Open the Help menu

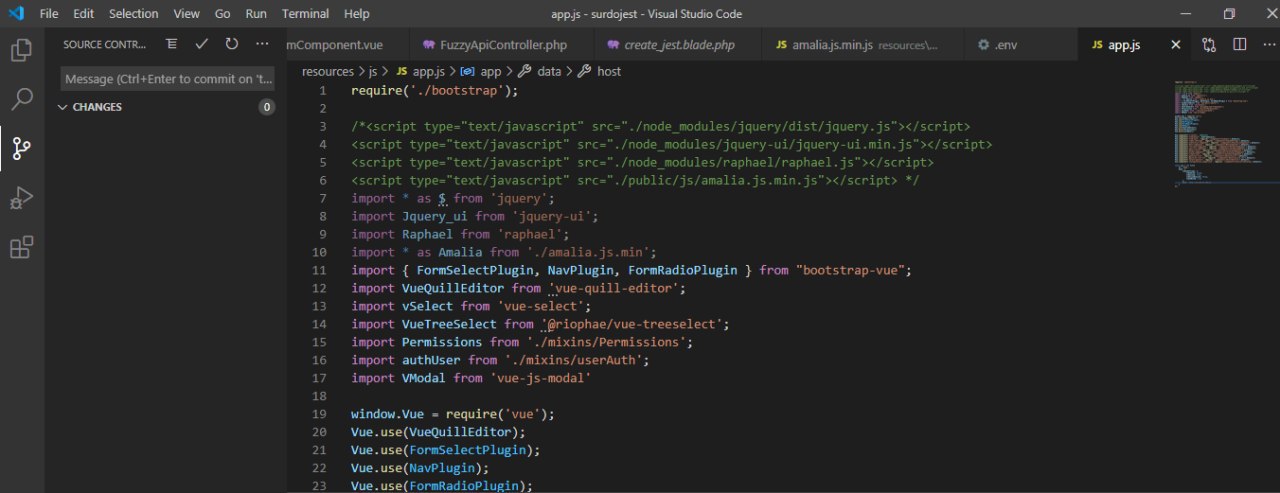coord(357,14)
